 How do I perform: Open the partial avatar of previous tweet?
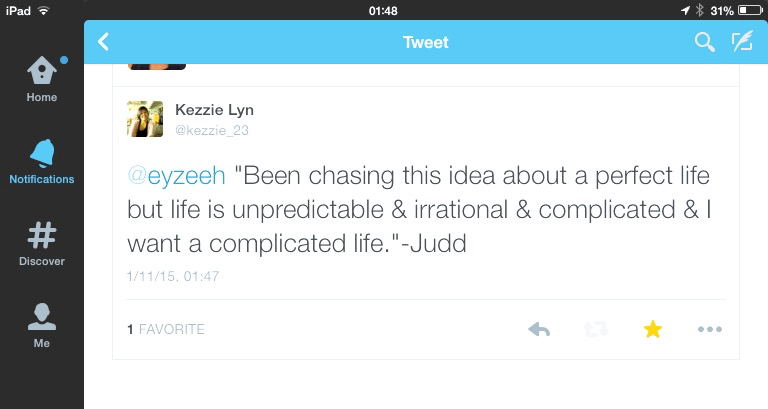[x=156, y=65]
